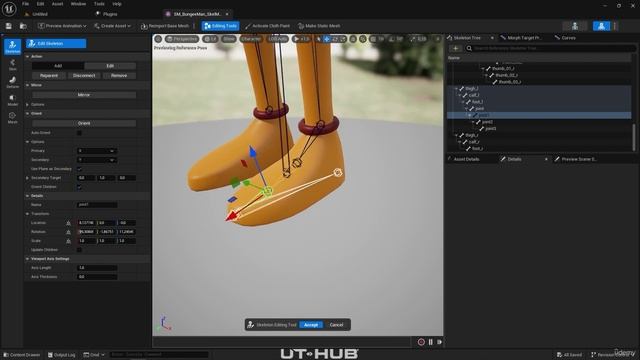Screen dimensions: 640x360
Task: Toggle the Update Children checkbox
Action: 79,250
